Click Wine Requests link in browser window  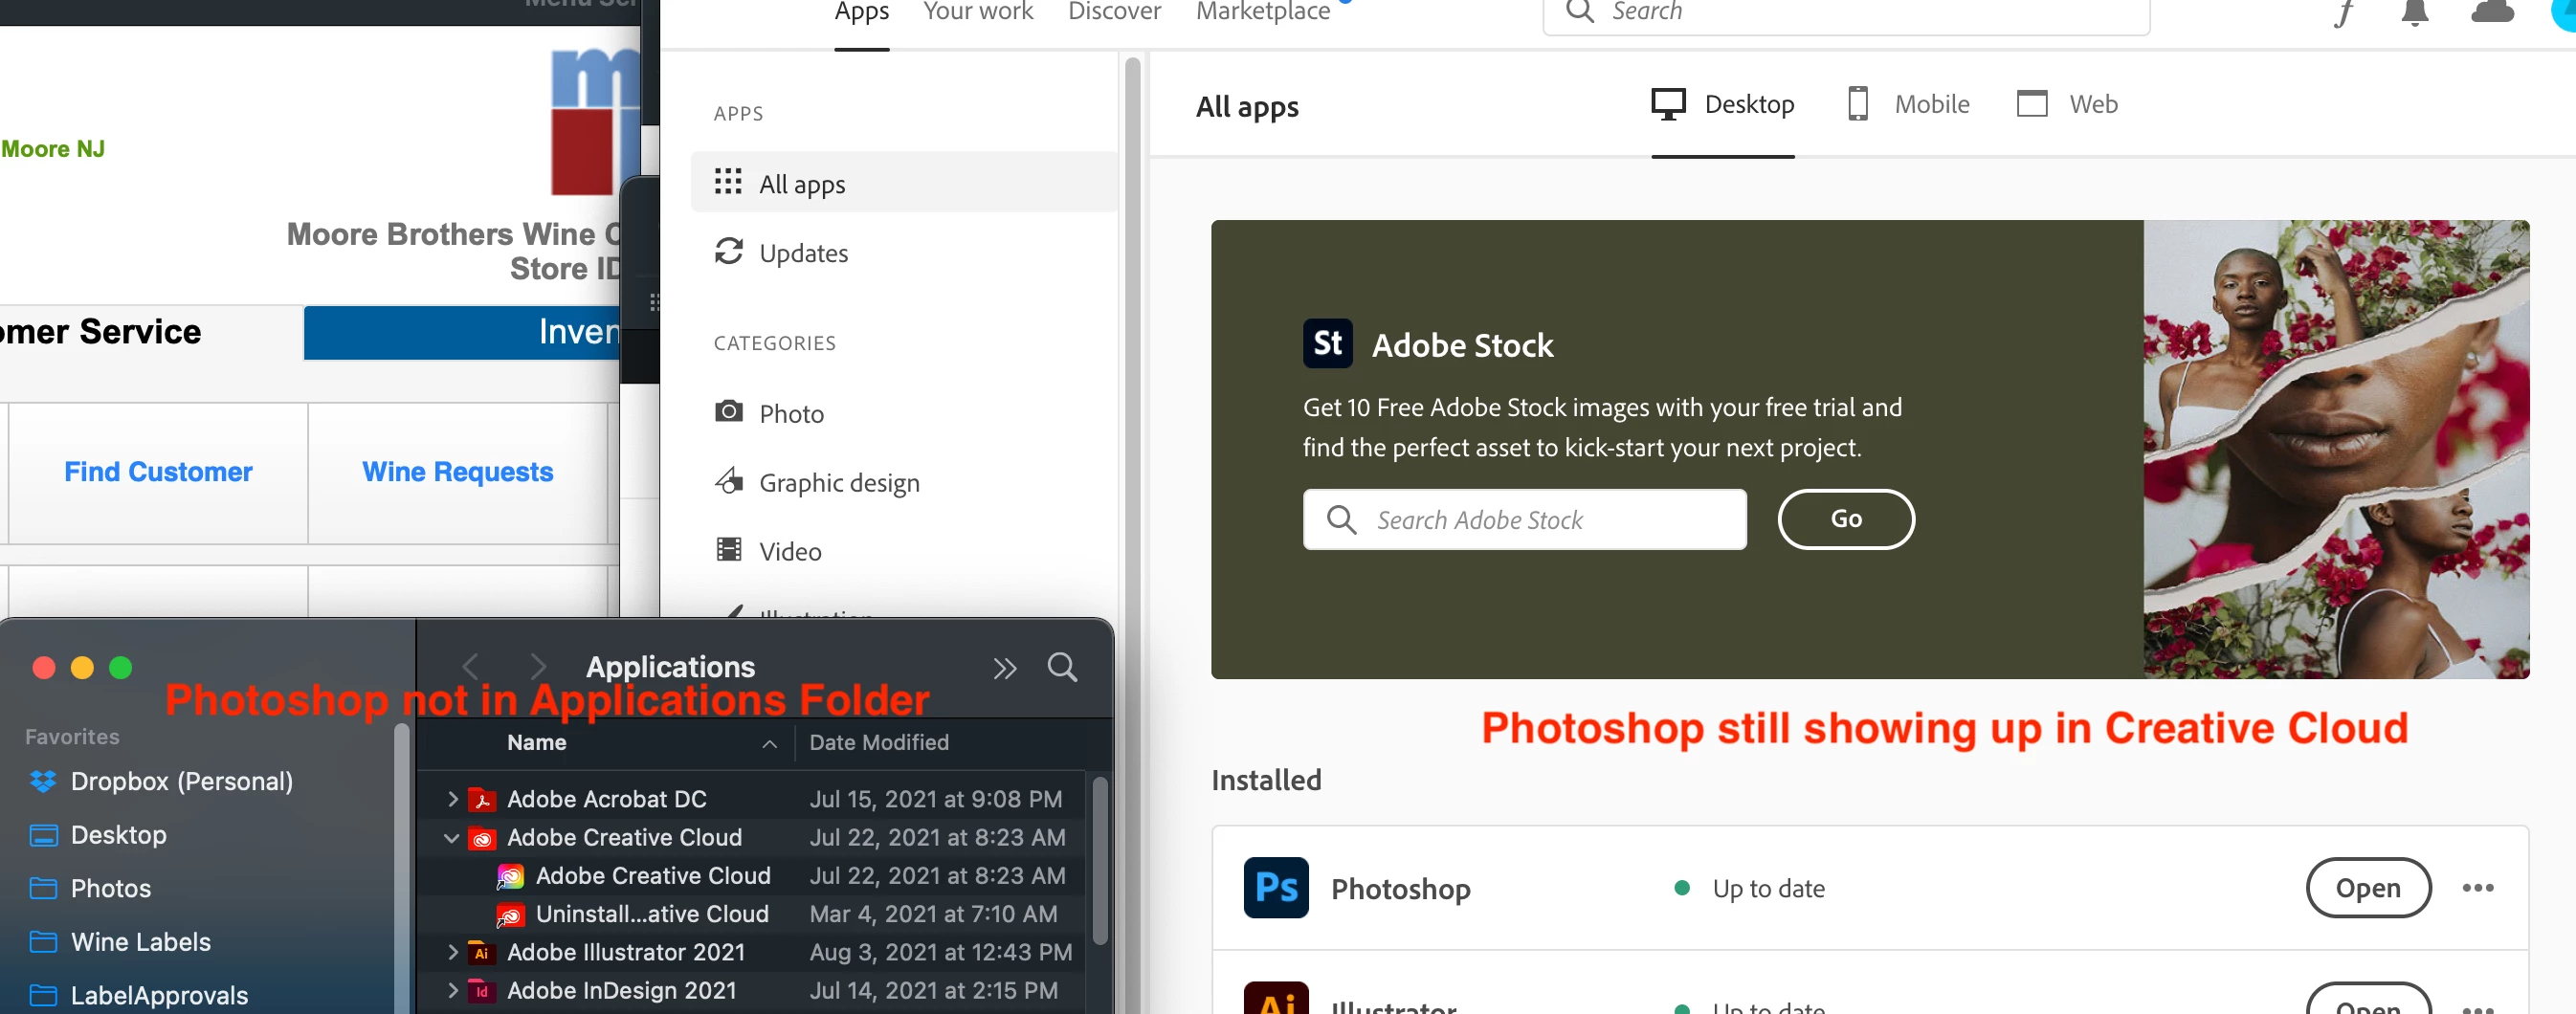point(457,471)
